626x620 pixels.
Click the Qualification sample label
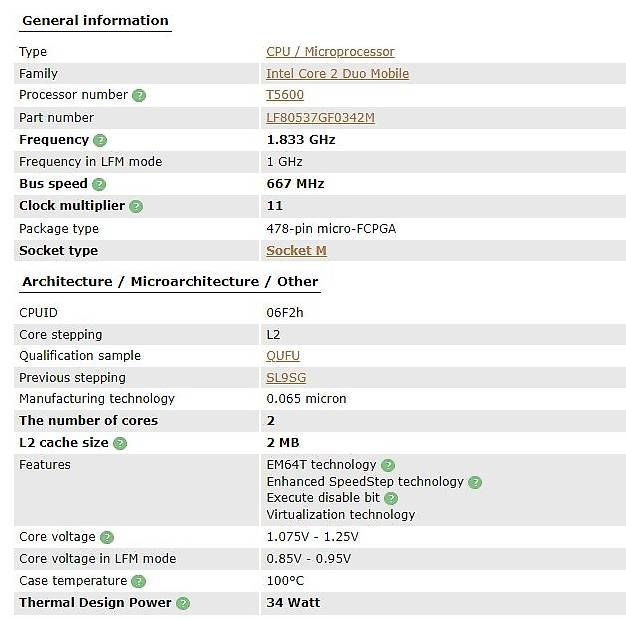(x=80, y=356)
